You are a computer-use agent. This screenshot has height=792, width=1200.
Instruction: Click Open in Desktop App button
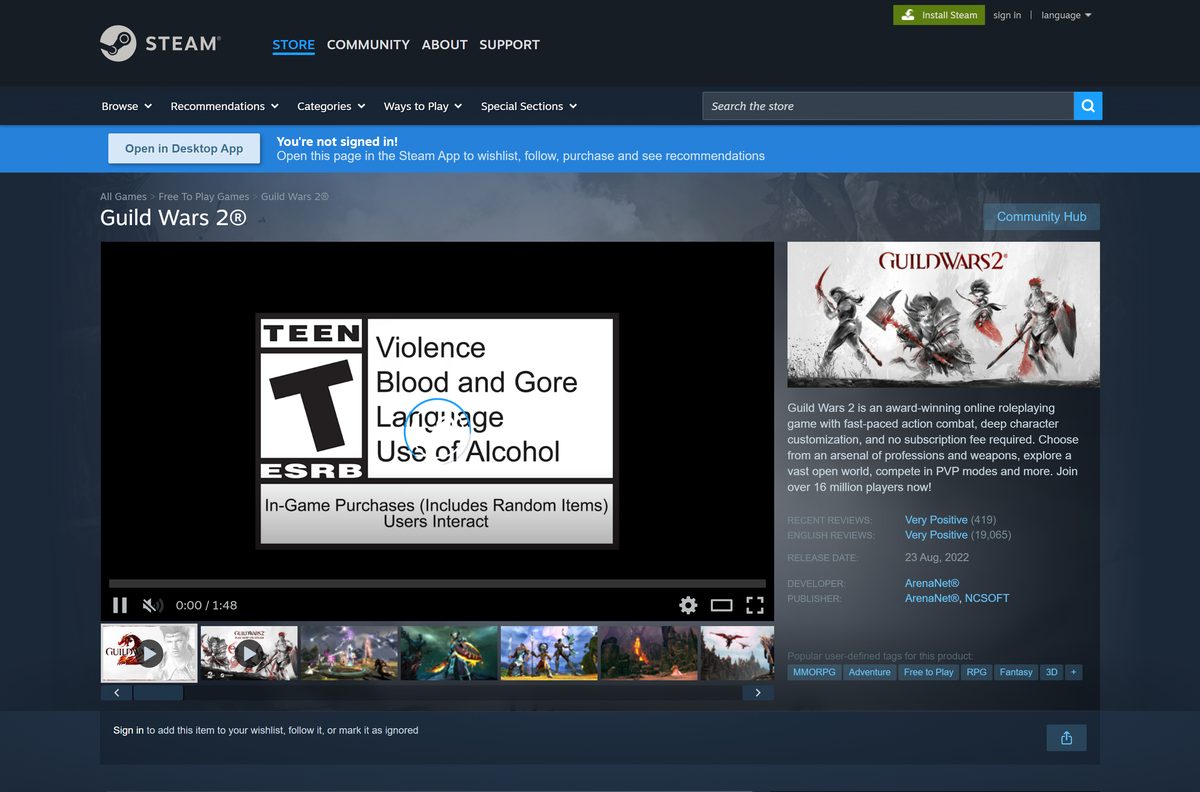(x=184, y=148)
